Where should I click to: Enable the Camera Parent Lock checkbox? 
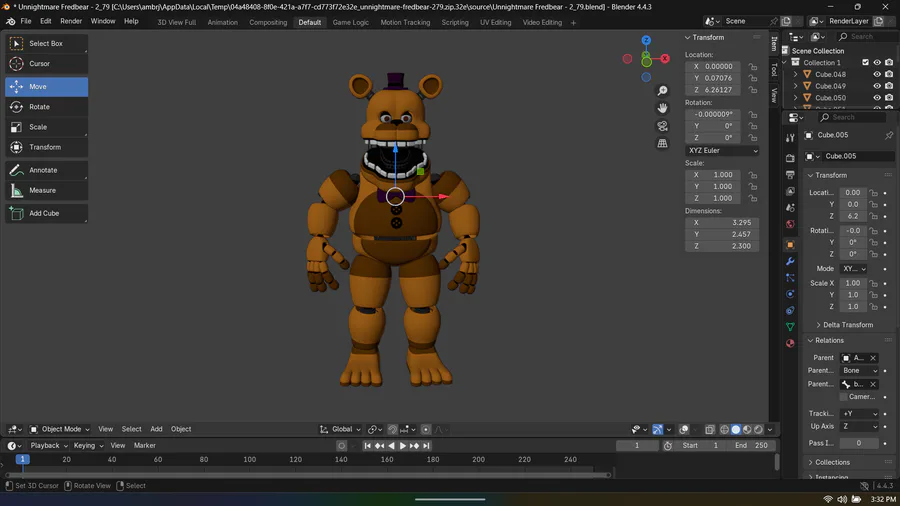843,397
